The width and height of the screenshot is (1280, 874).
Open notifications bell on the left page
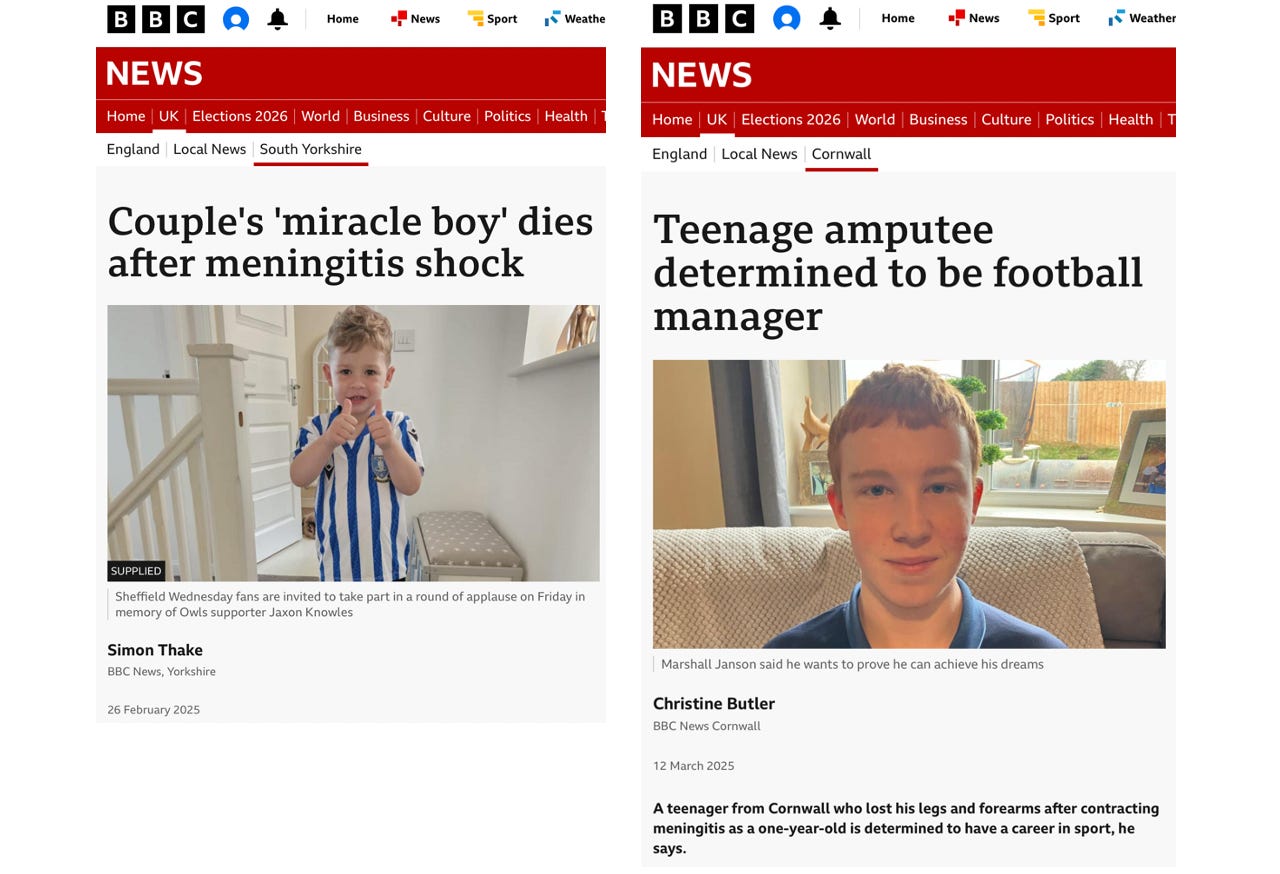278,19
